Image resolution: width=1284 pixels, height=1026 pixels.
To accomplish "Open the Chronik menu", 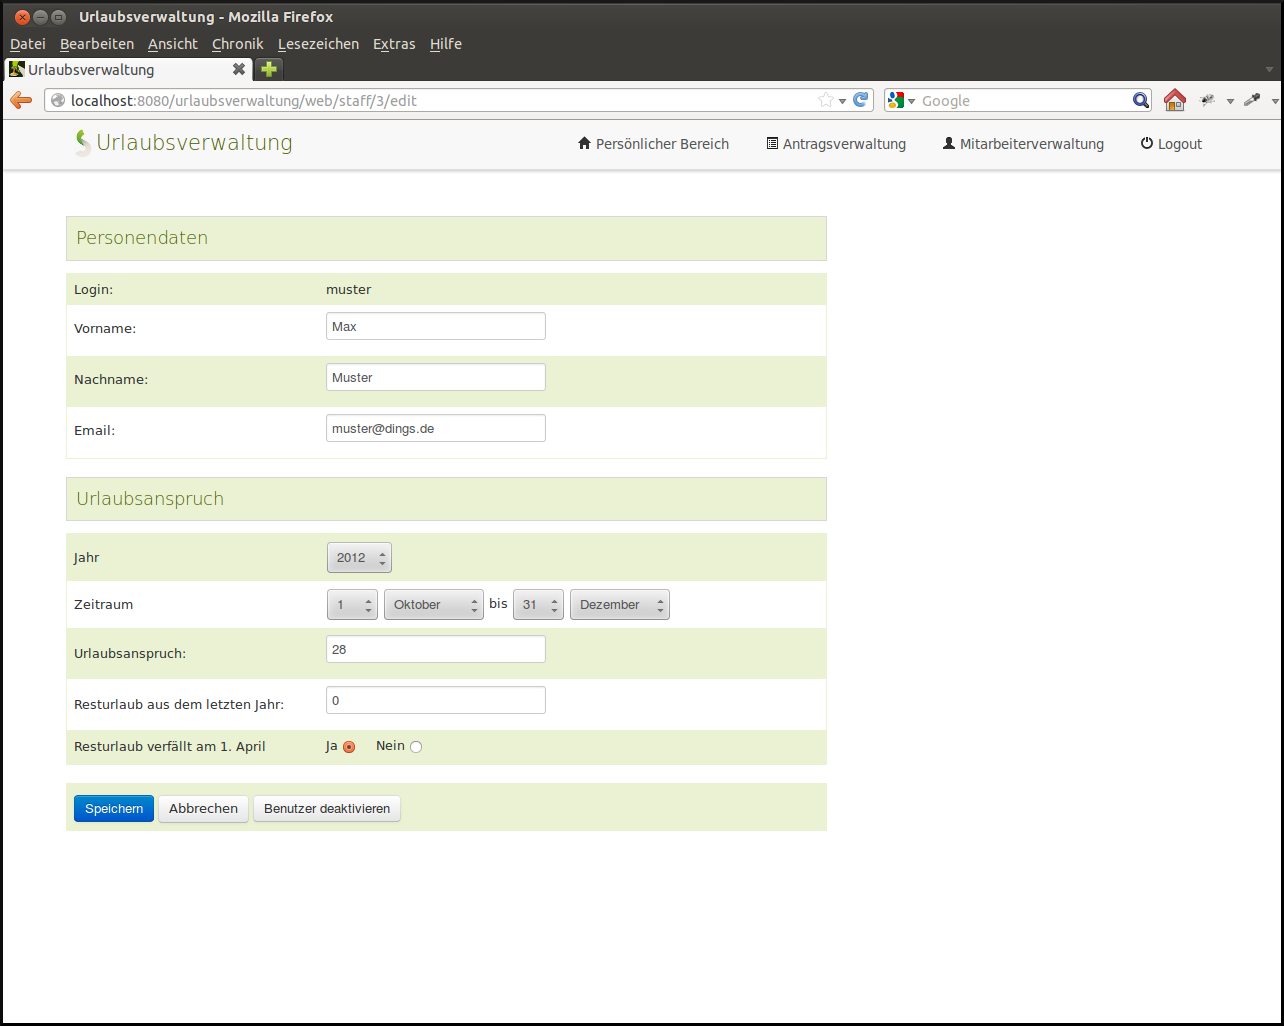I will point(238,44).
